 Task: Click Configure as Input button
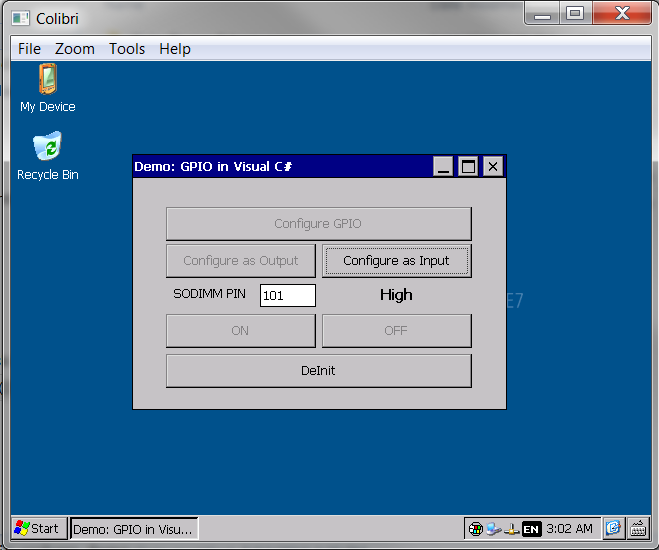pyautogui.click(x=397, y=261)
